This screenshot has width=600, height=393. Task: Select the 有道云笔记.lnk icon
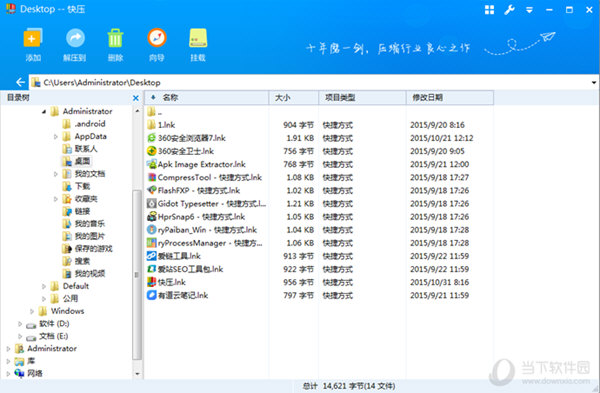point(152,295)
